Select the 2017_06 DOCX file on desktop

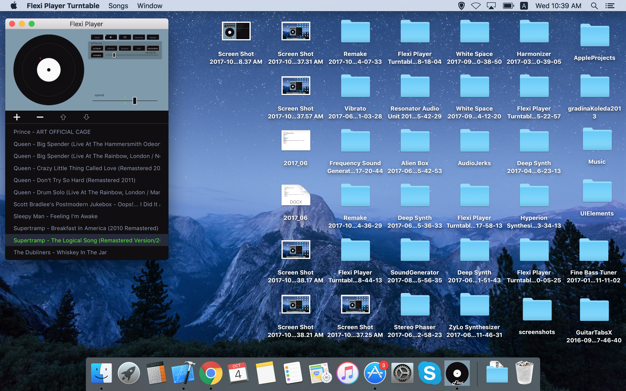pos(295,195)
